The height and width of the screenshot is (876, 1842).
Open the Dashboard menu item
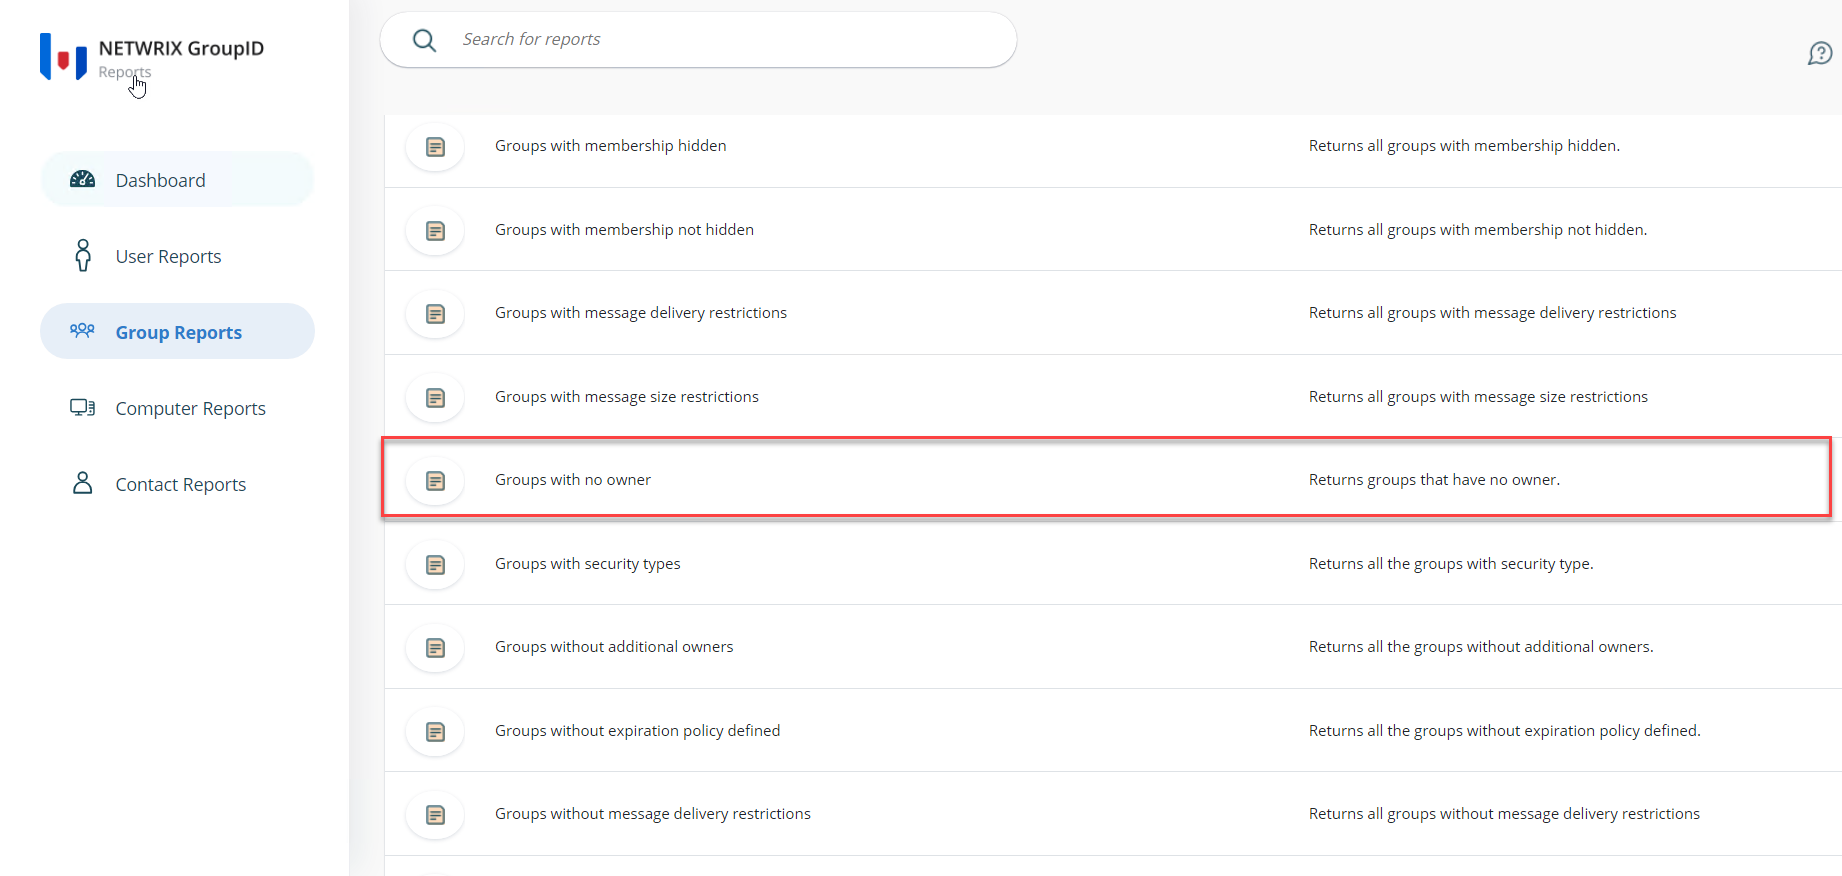click(x=177, y=180)
